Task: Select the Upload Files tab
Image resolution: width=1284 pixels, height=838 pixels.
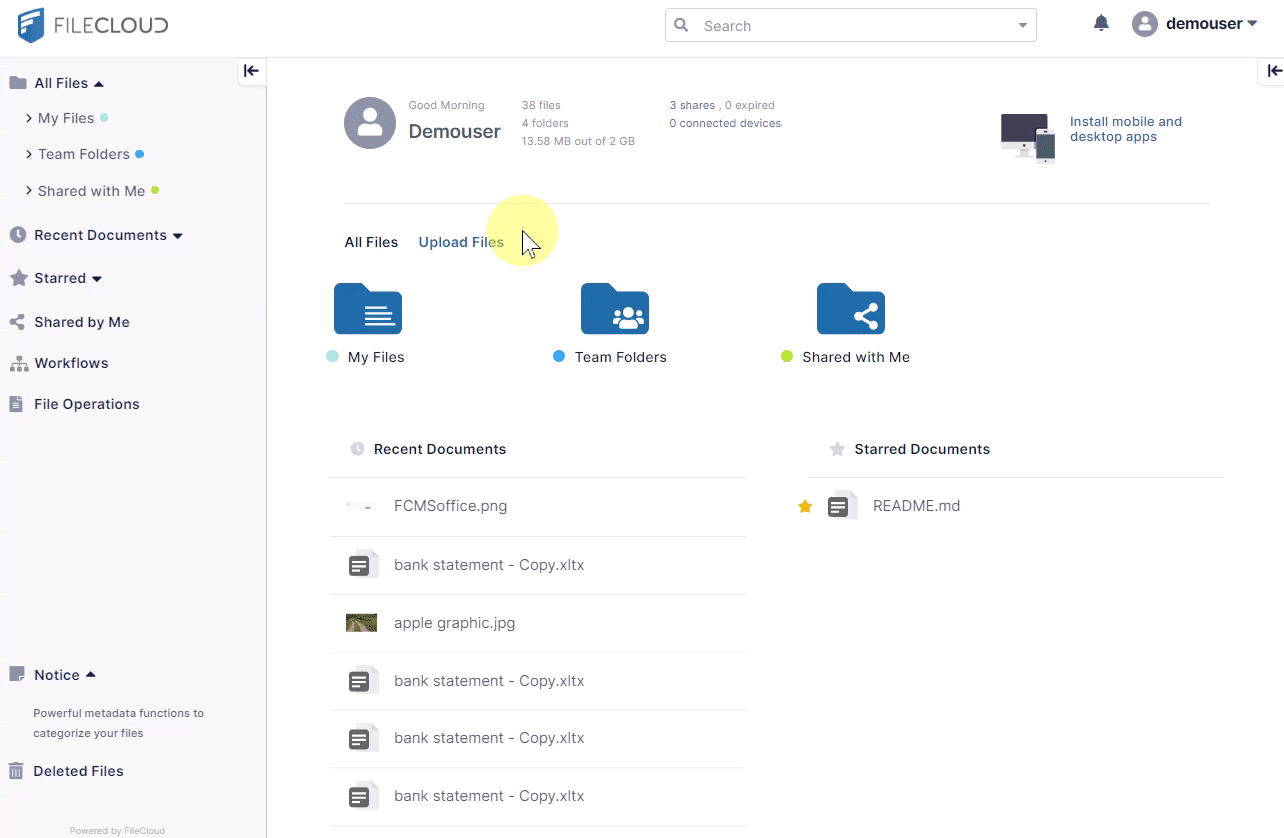Action: point(461,242)
